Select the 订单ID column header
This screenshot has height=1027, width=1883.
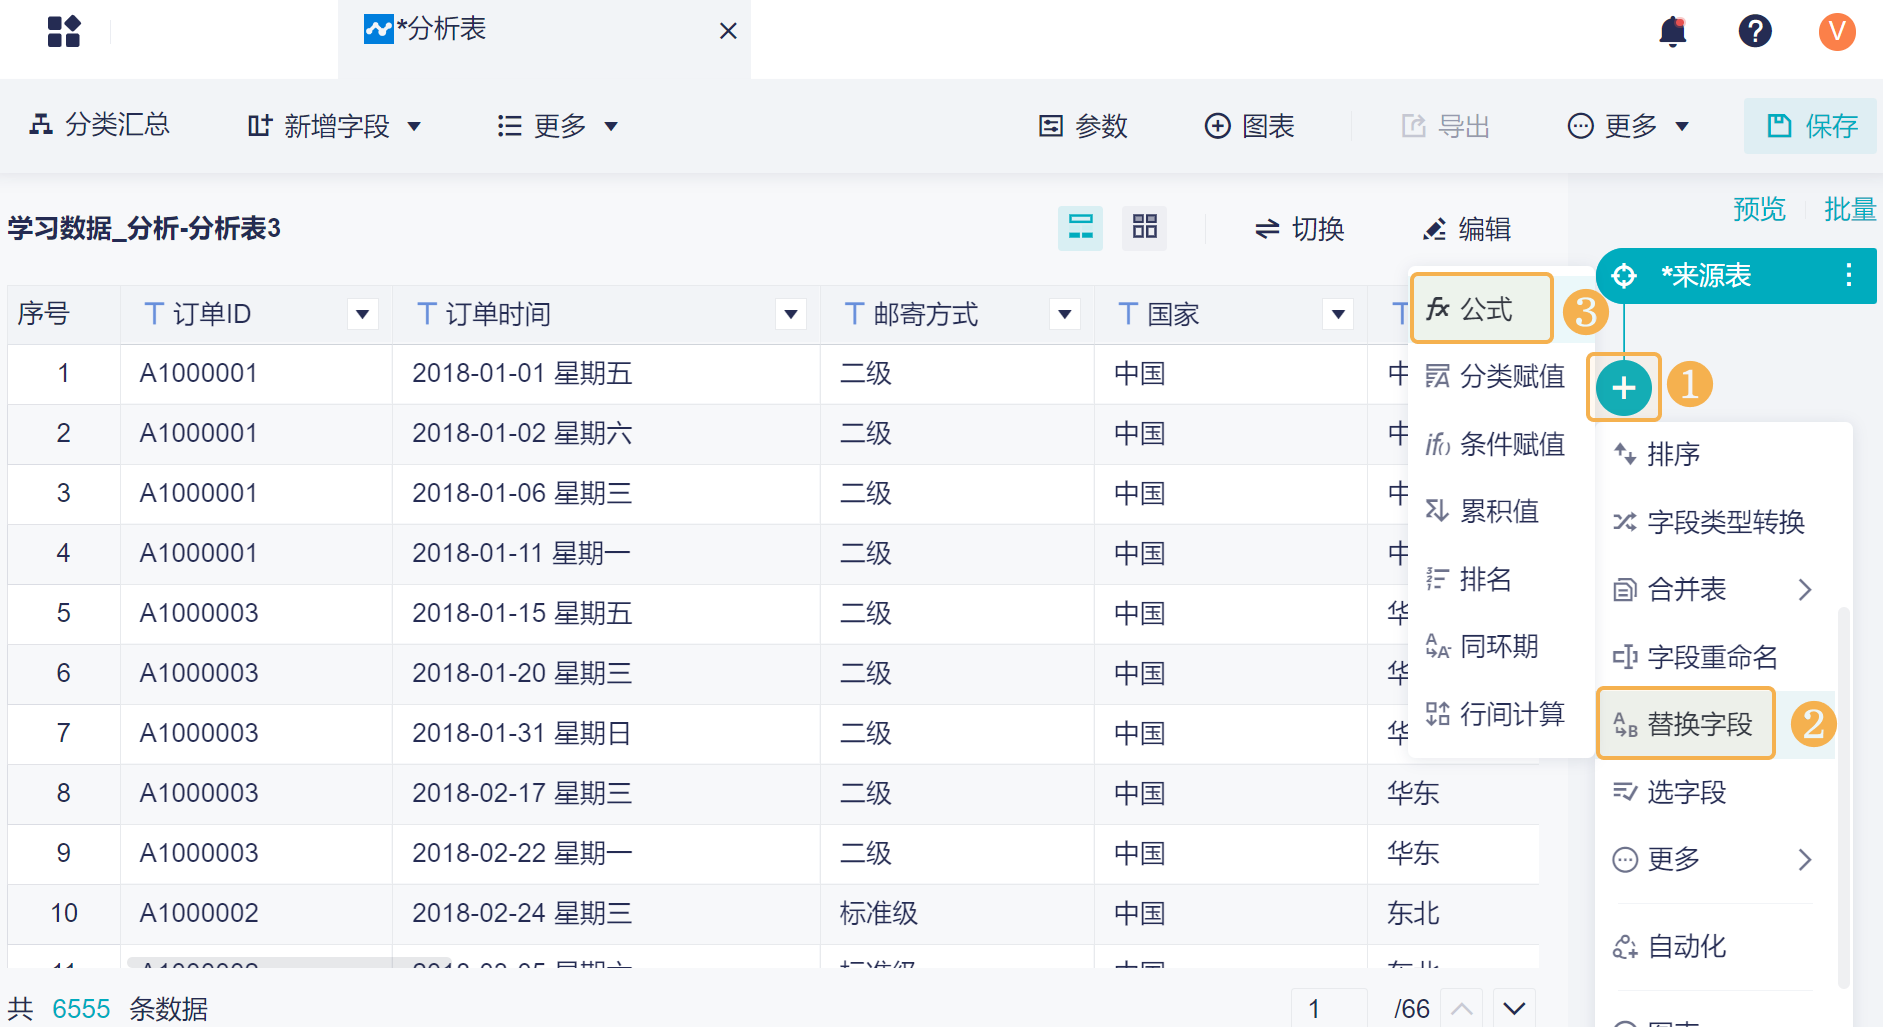[257, 314]
